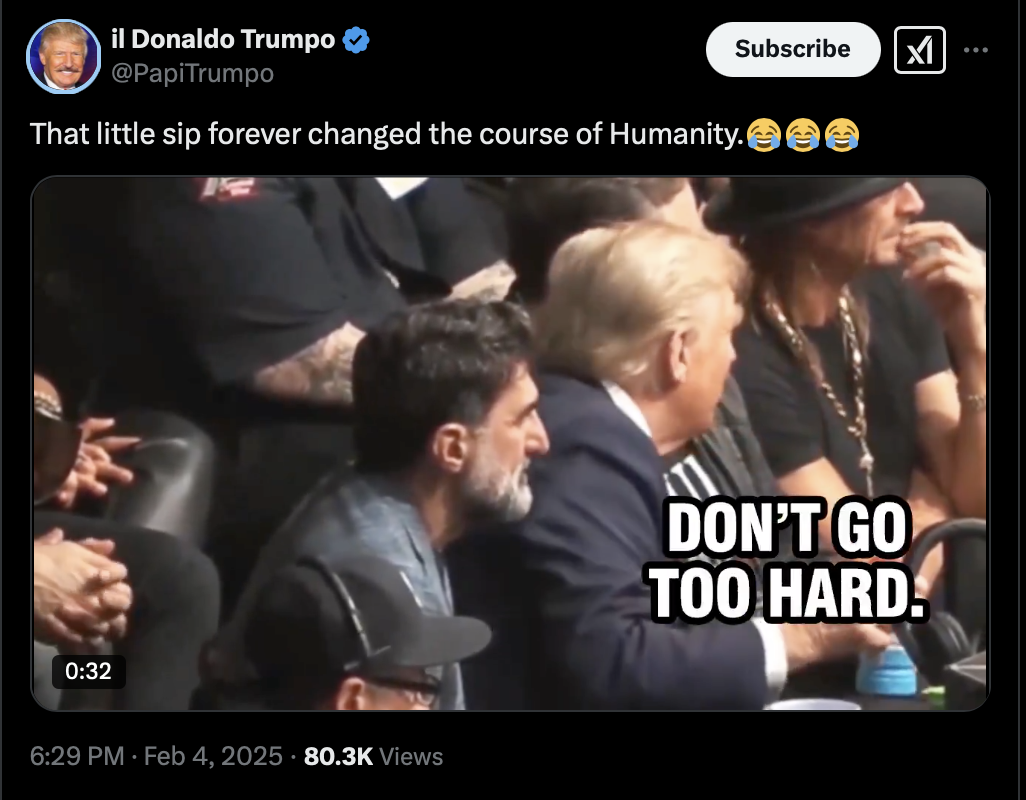Screen dimensions: 1026x800
Task: Click the Feb 4, 2025 date
Action: tap(213, 756)
